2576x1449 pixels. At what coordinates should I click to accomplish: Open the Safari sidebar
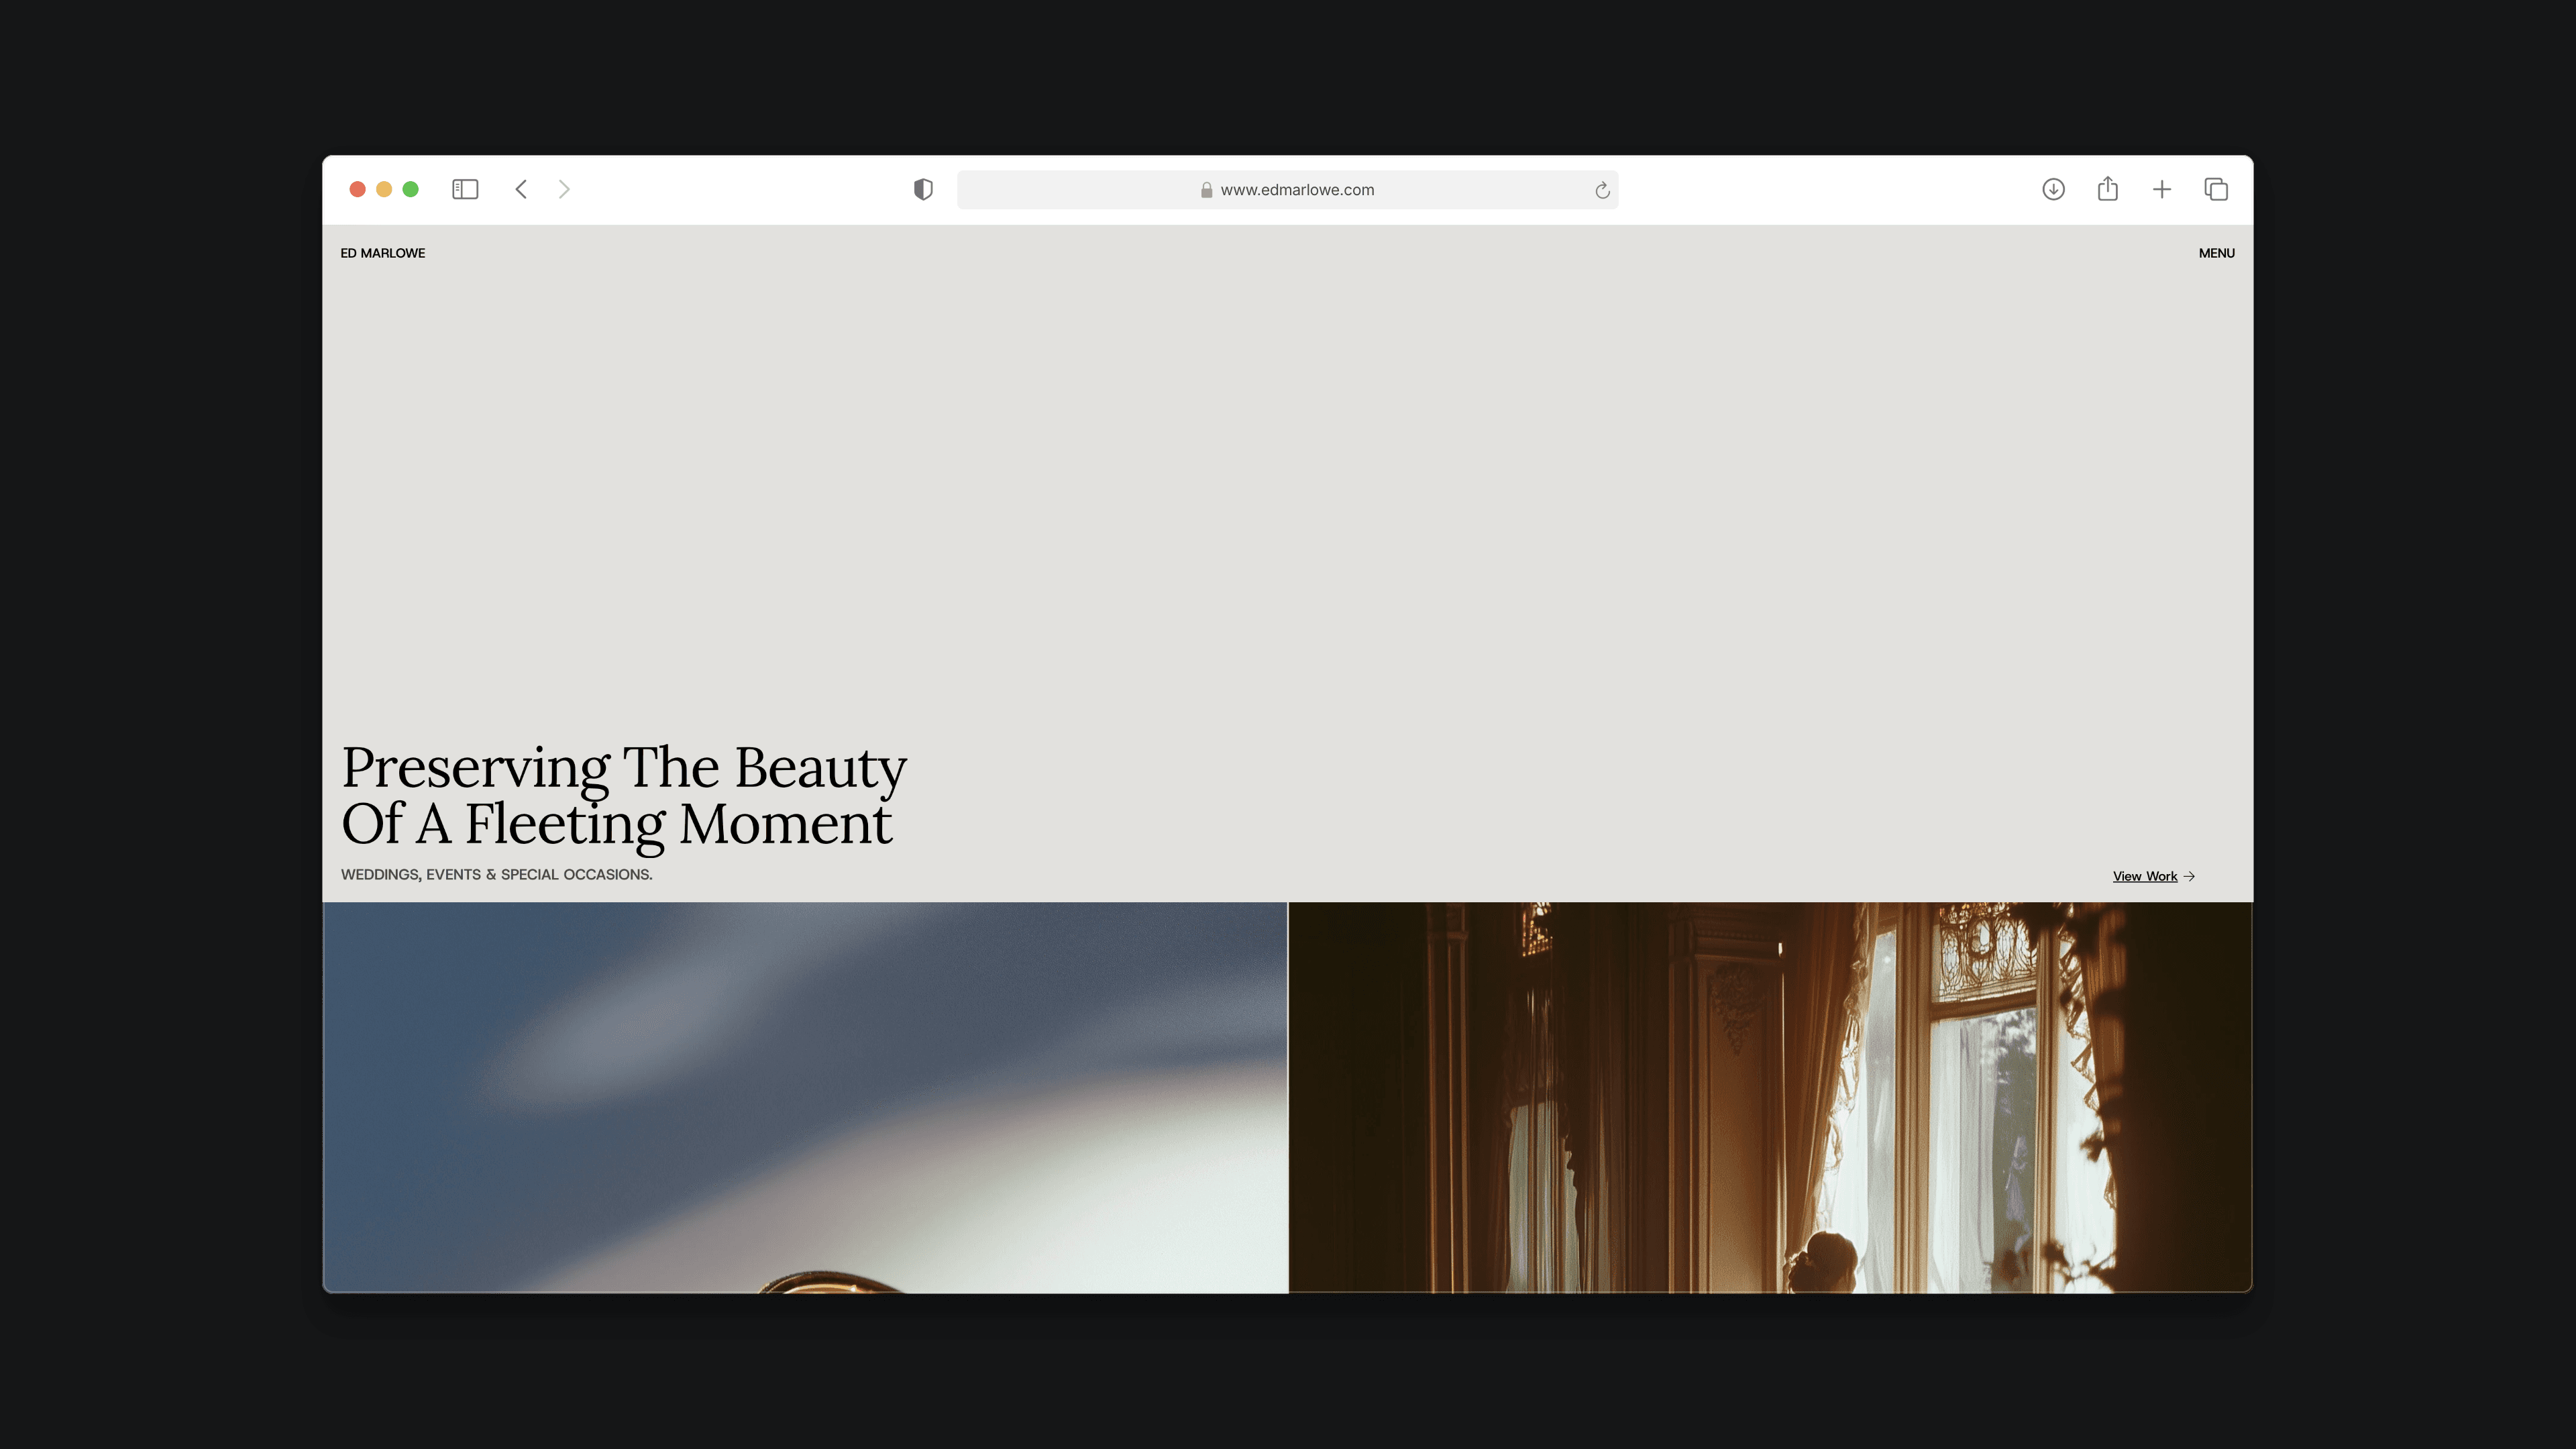464,189
